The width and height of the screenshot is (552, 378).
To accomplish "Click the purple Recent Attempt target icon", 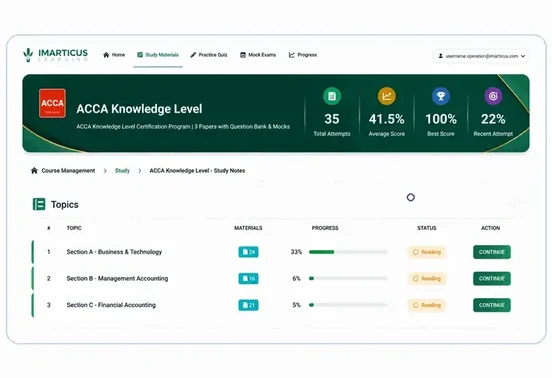I will click(x=493, y=96).
